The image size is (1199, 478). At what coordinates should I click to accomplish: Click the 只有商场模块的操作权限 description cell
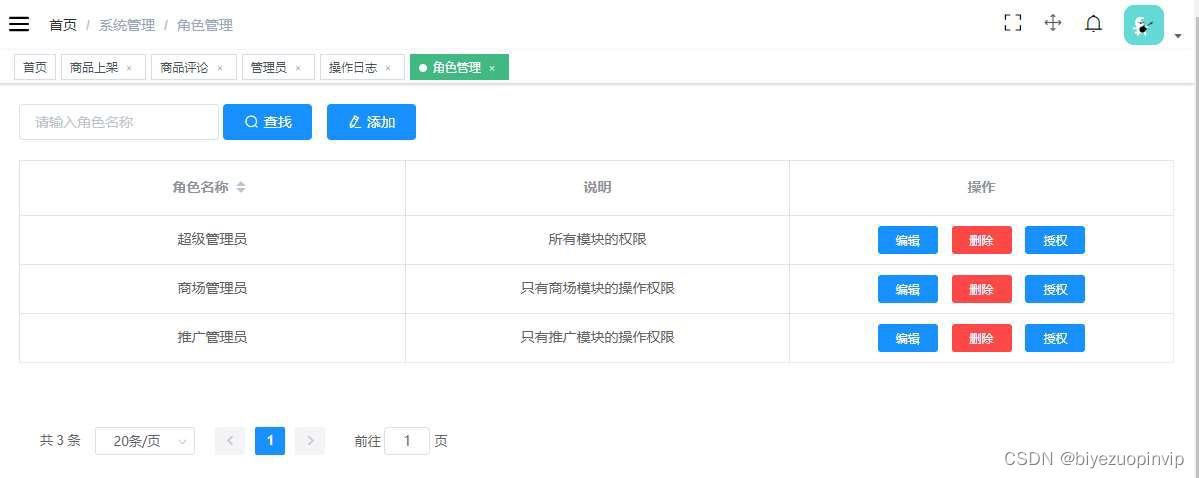pos(598,289)
